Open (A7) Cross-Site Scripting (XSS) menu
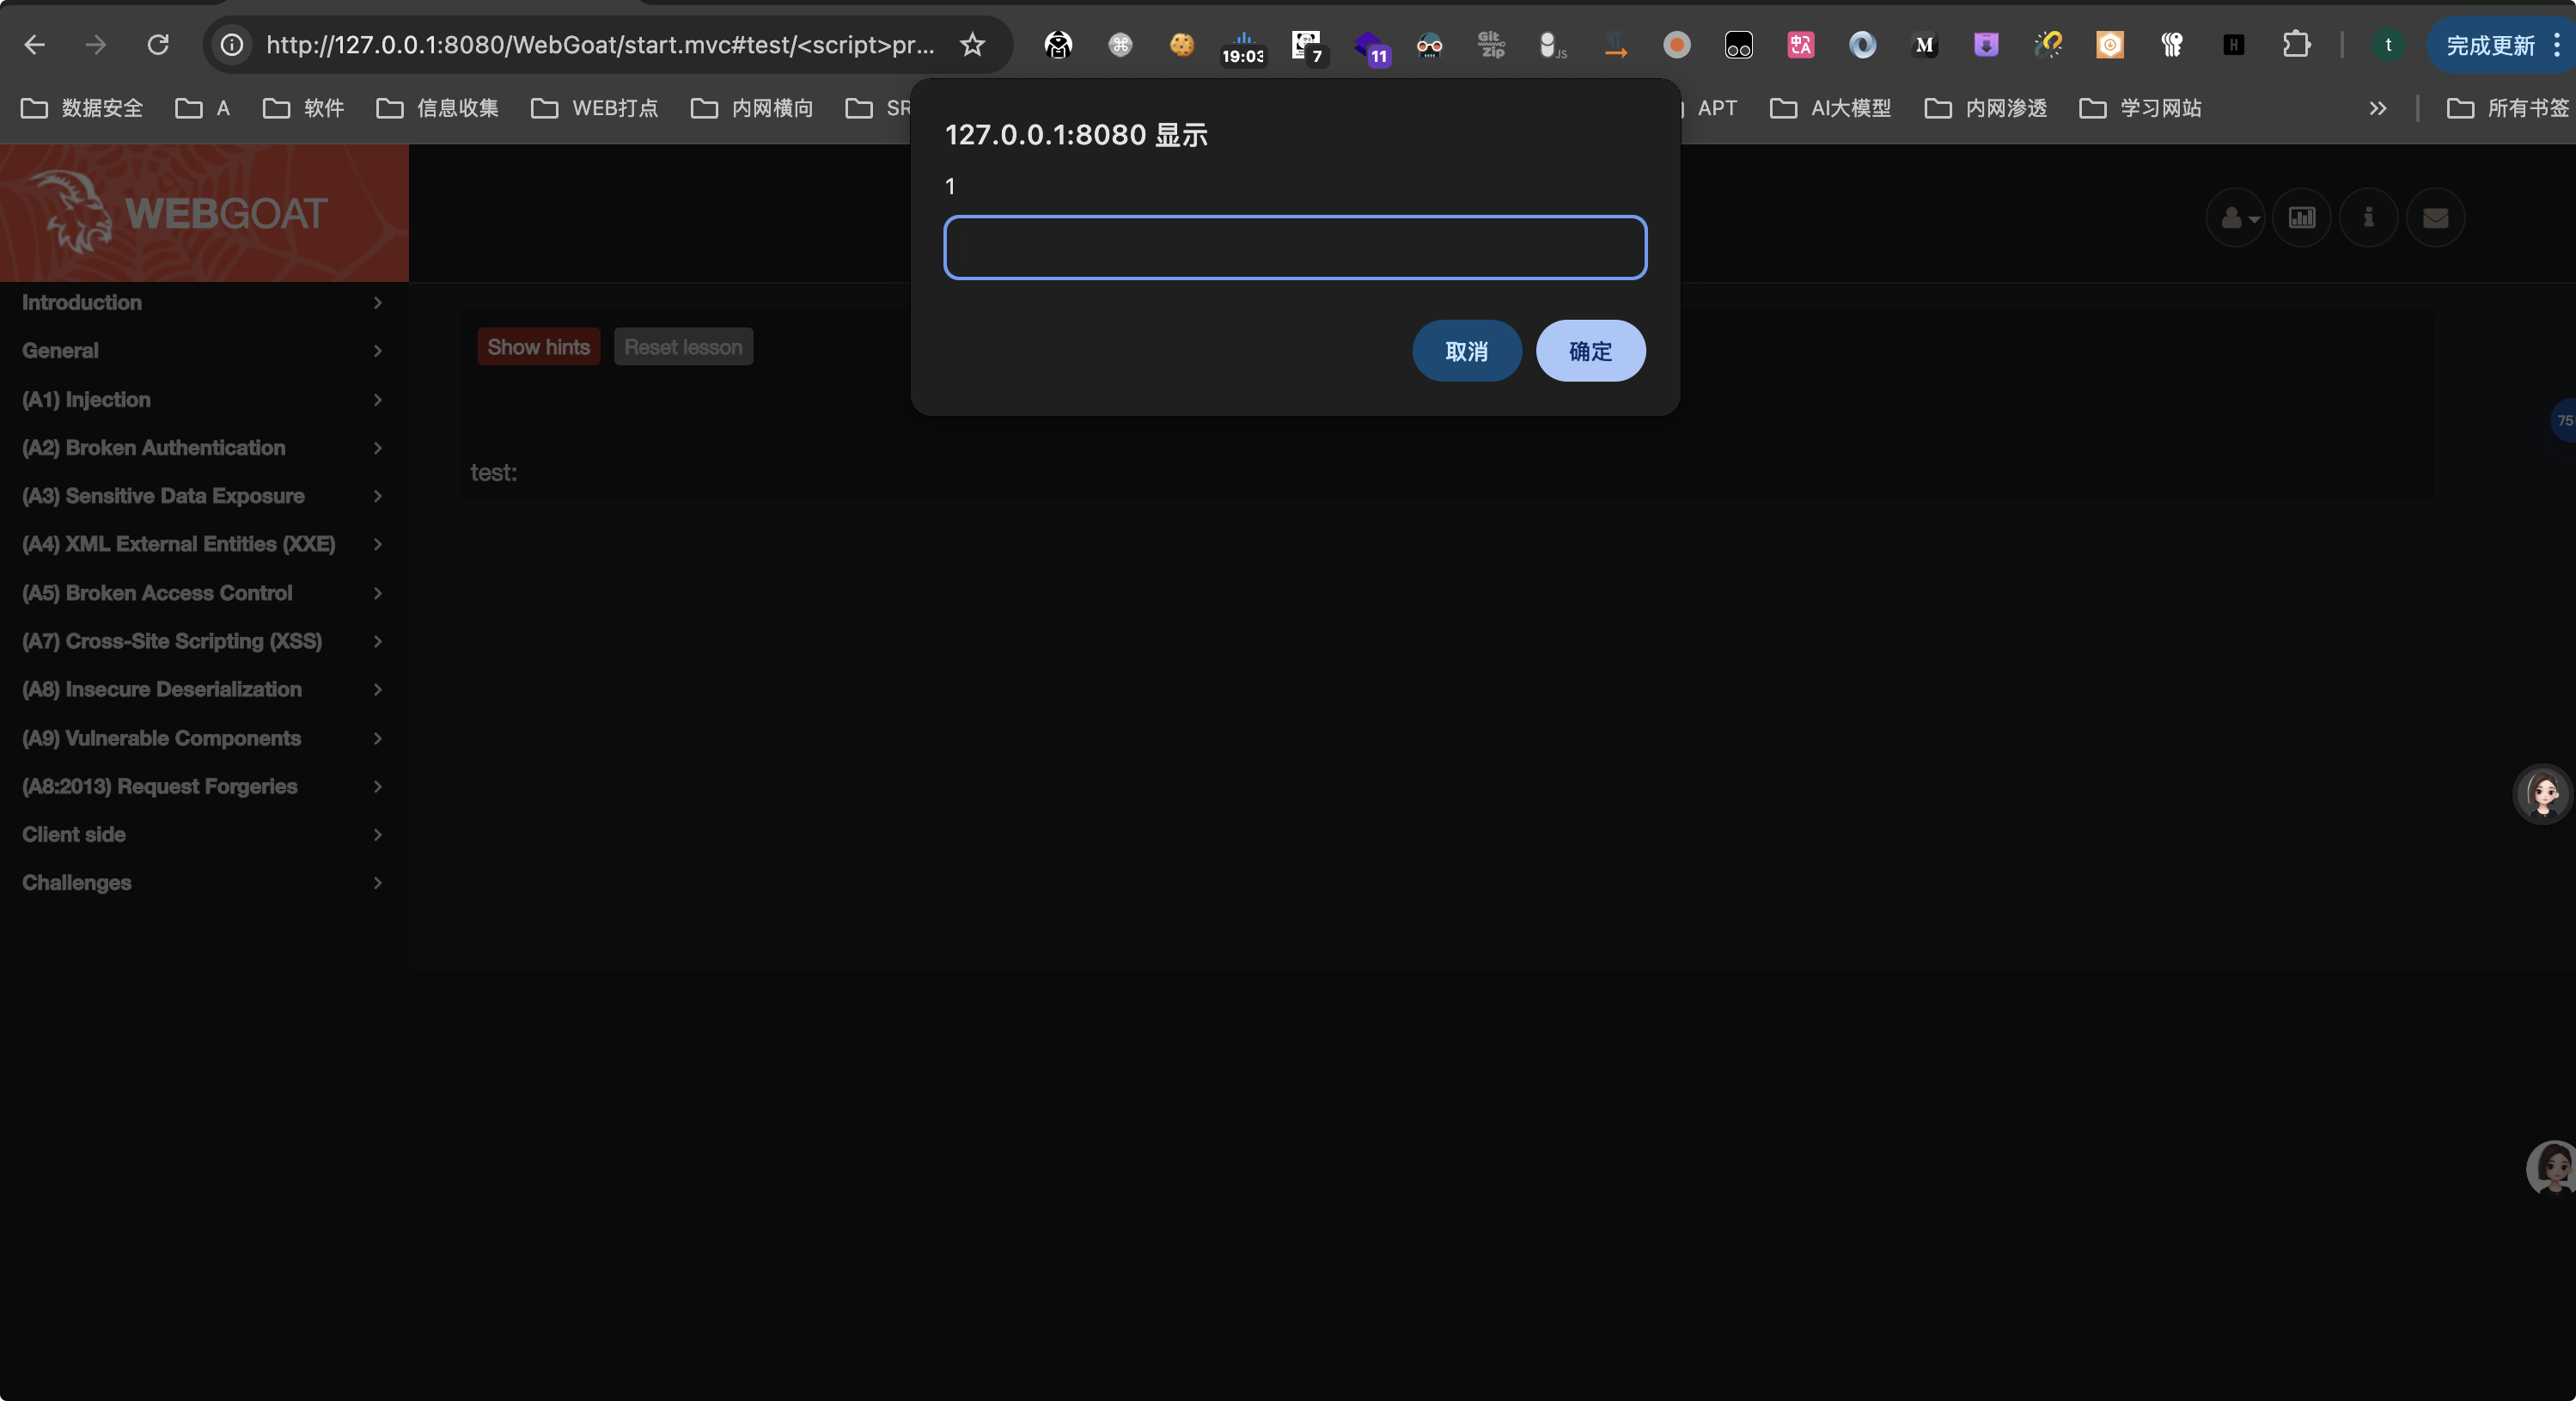2576x1401 pixels. click(x=204, y=641)
